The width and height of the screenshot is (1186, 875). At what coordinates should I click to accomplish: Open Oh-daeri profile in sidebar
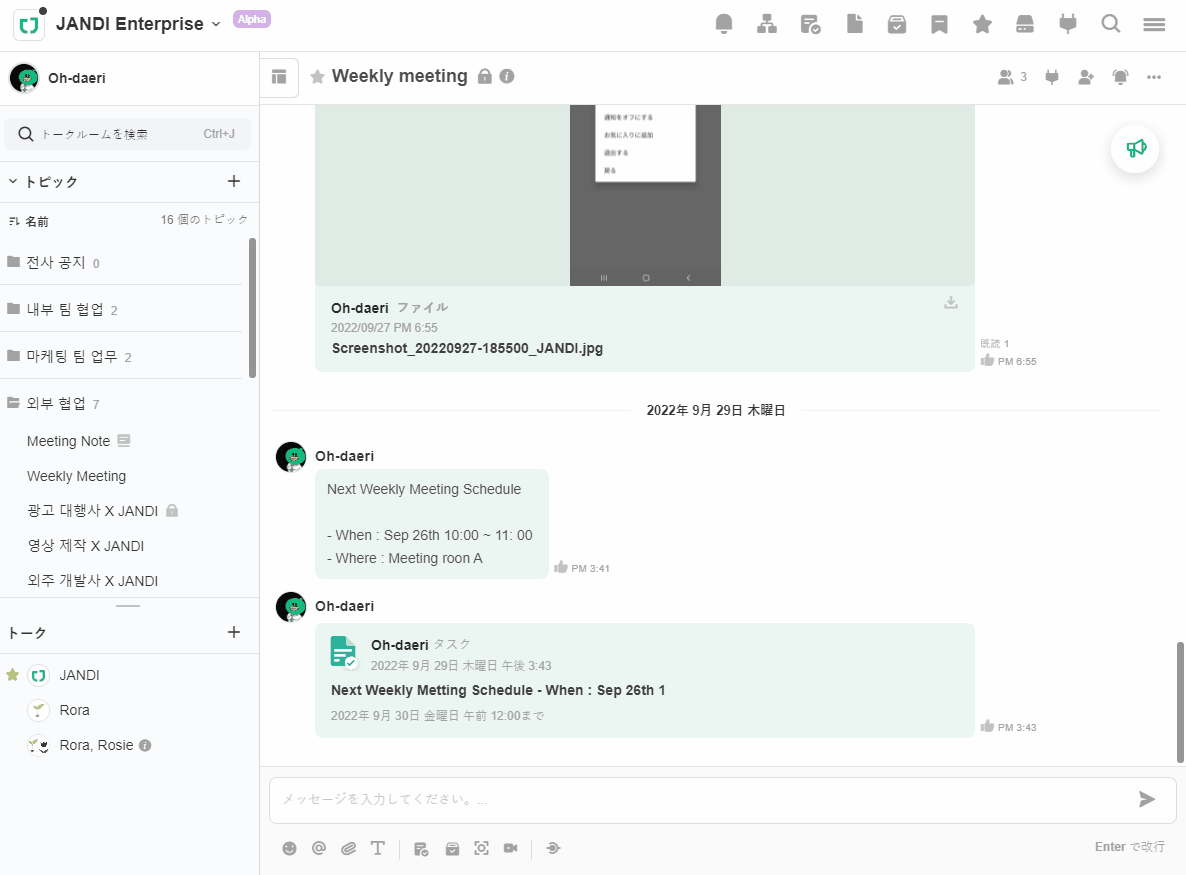point(57,78)
